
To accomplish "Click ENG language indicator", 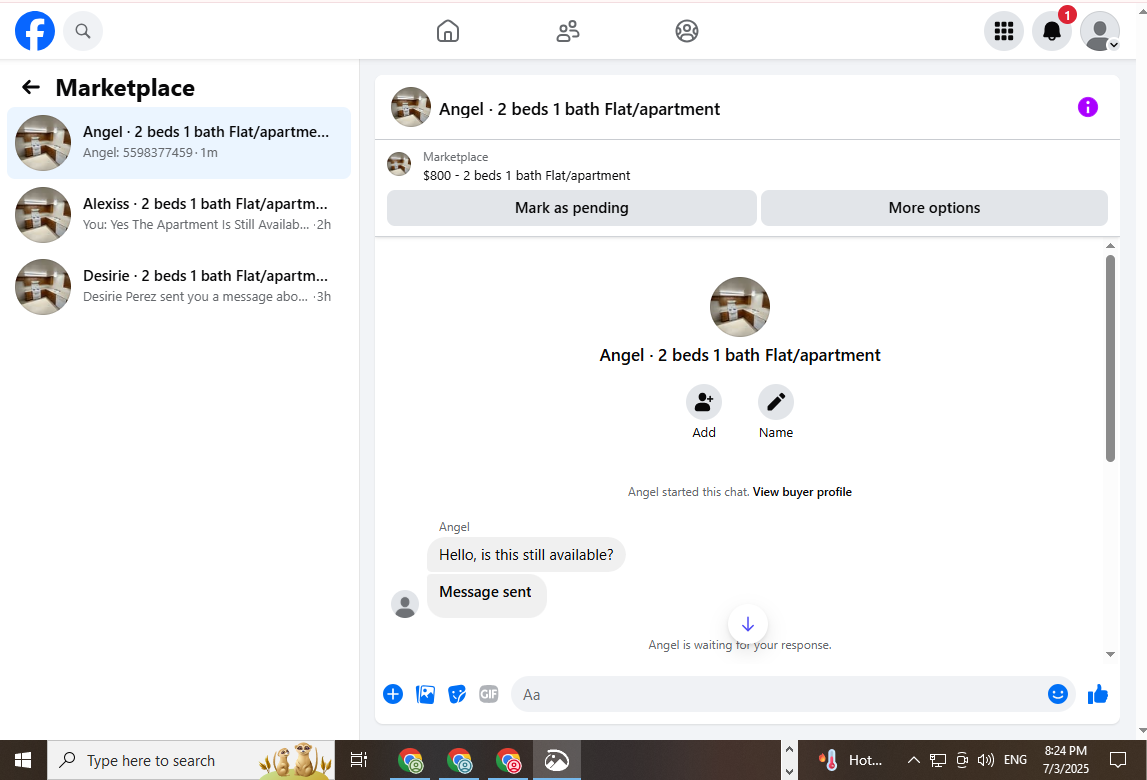I will (x=1015, y=760).
